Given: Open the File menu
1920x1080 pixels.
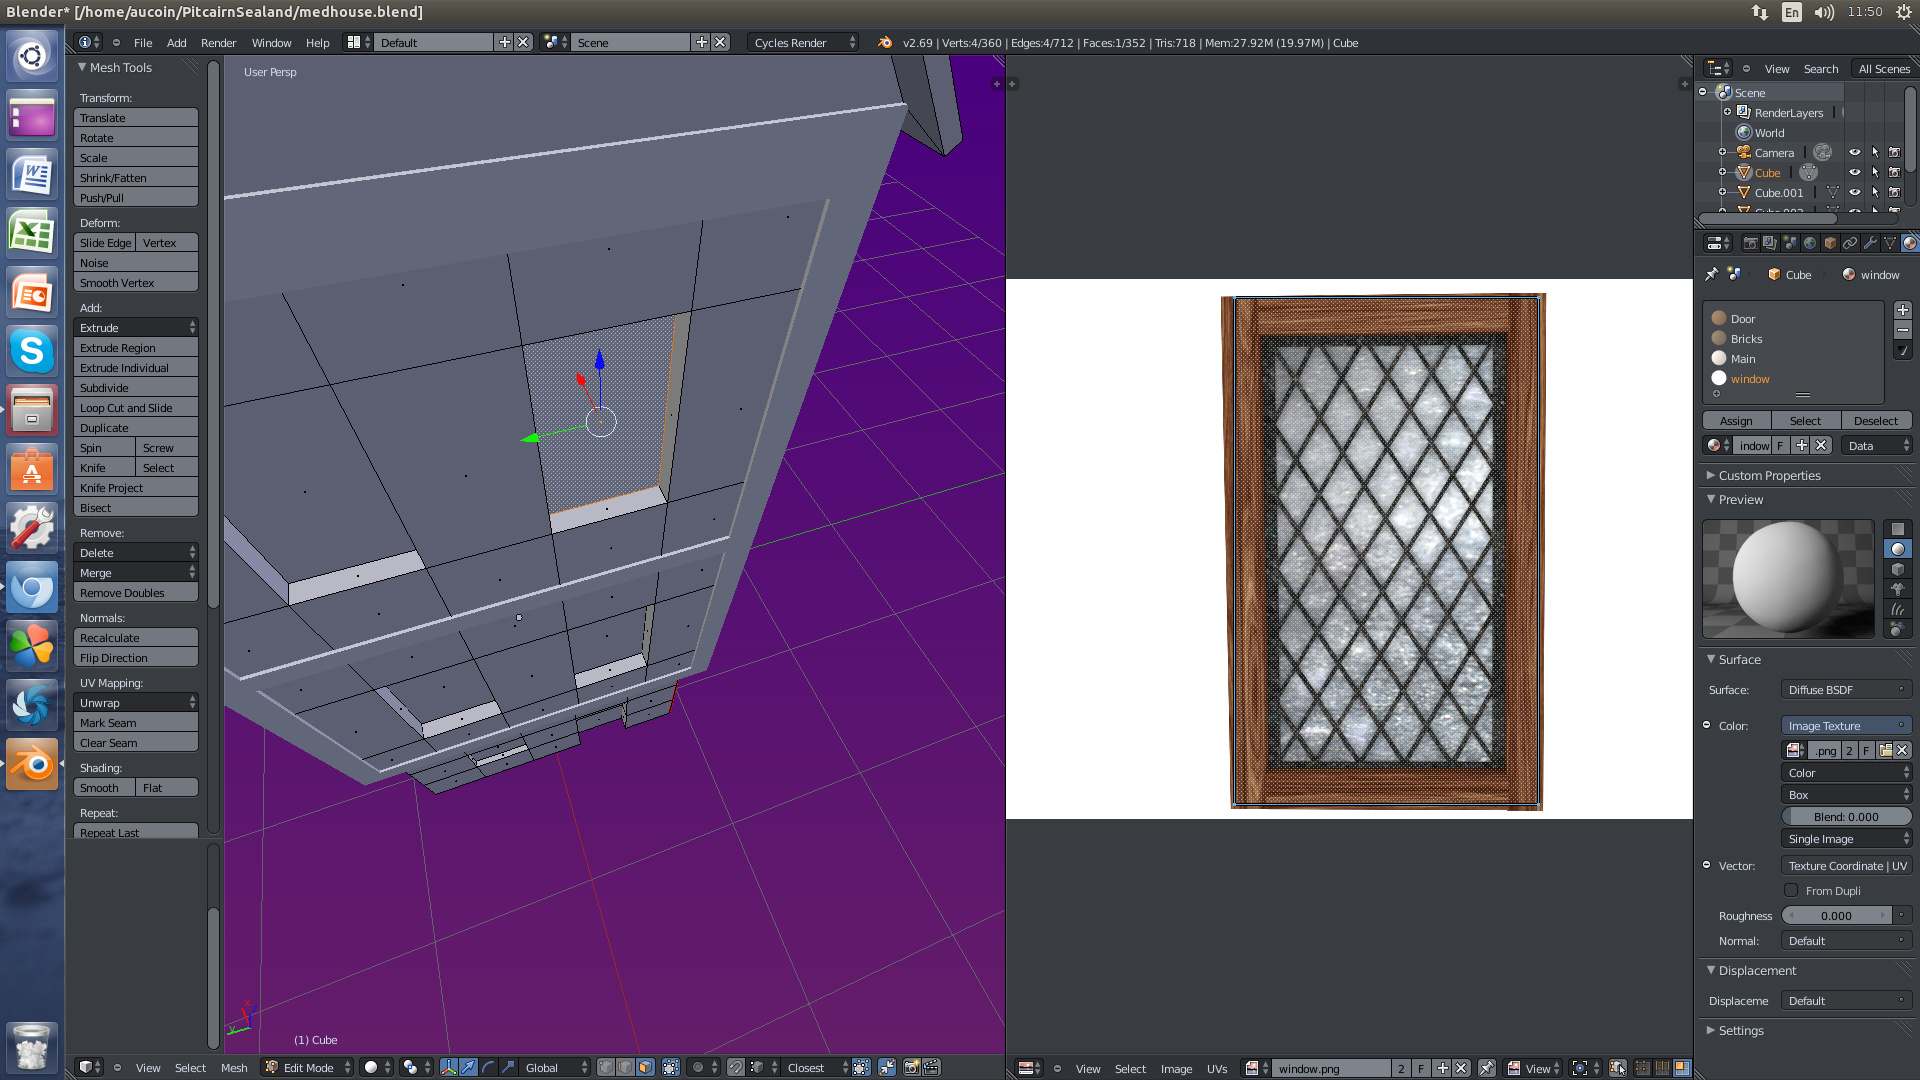Looking at the screenshot, I should coord(143,43).
